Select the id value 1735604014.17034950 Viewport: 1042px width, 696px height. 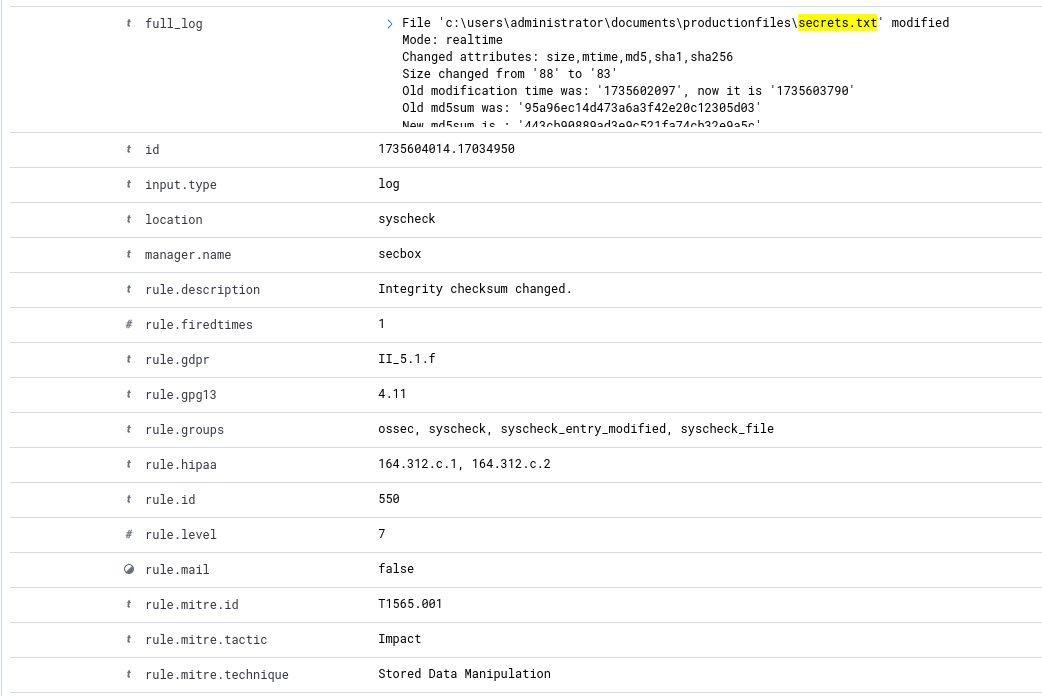point(446,148)
